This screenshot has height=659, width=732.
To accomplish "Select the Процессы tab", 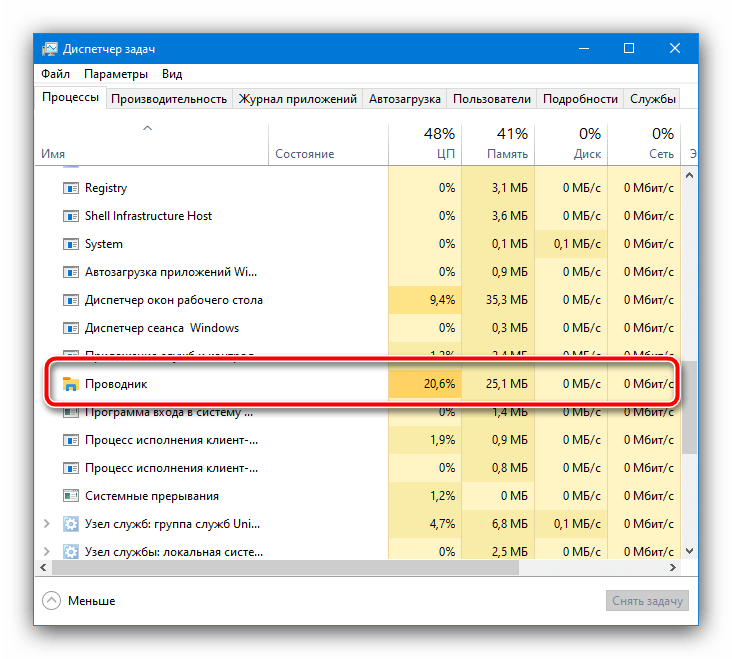I will (70, 97).
